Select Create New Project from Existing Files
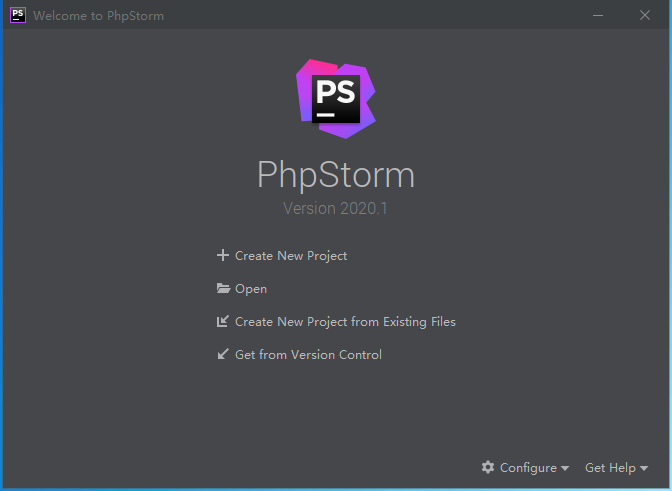The width and height of the screenshot is (672, 491). coord(345,322)
